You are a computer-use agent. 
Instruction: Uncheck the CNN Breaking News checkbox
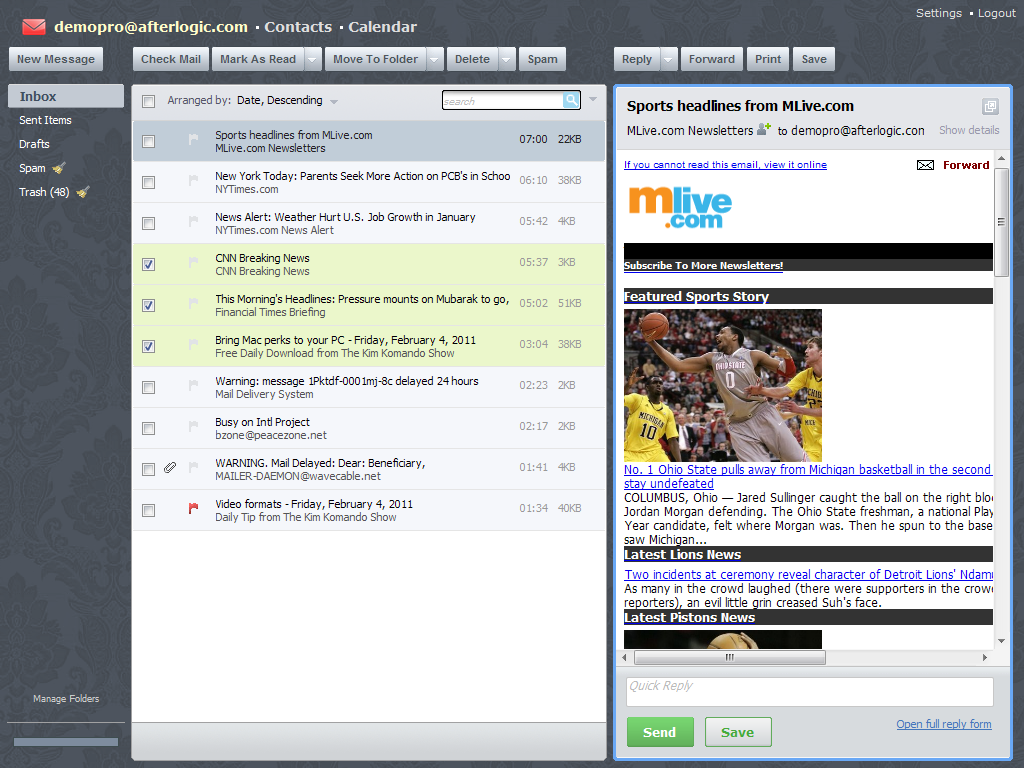click(149, 264)
